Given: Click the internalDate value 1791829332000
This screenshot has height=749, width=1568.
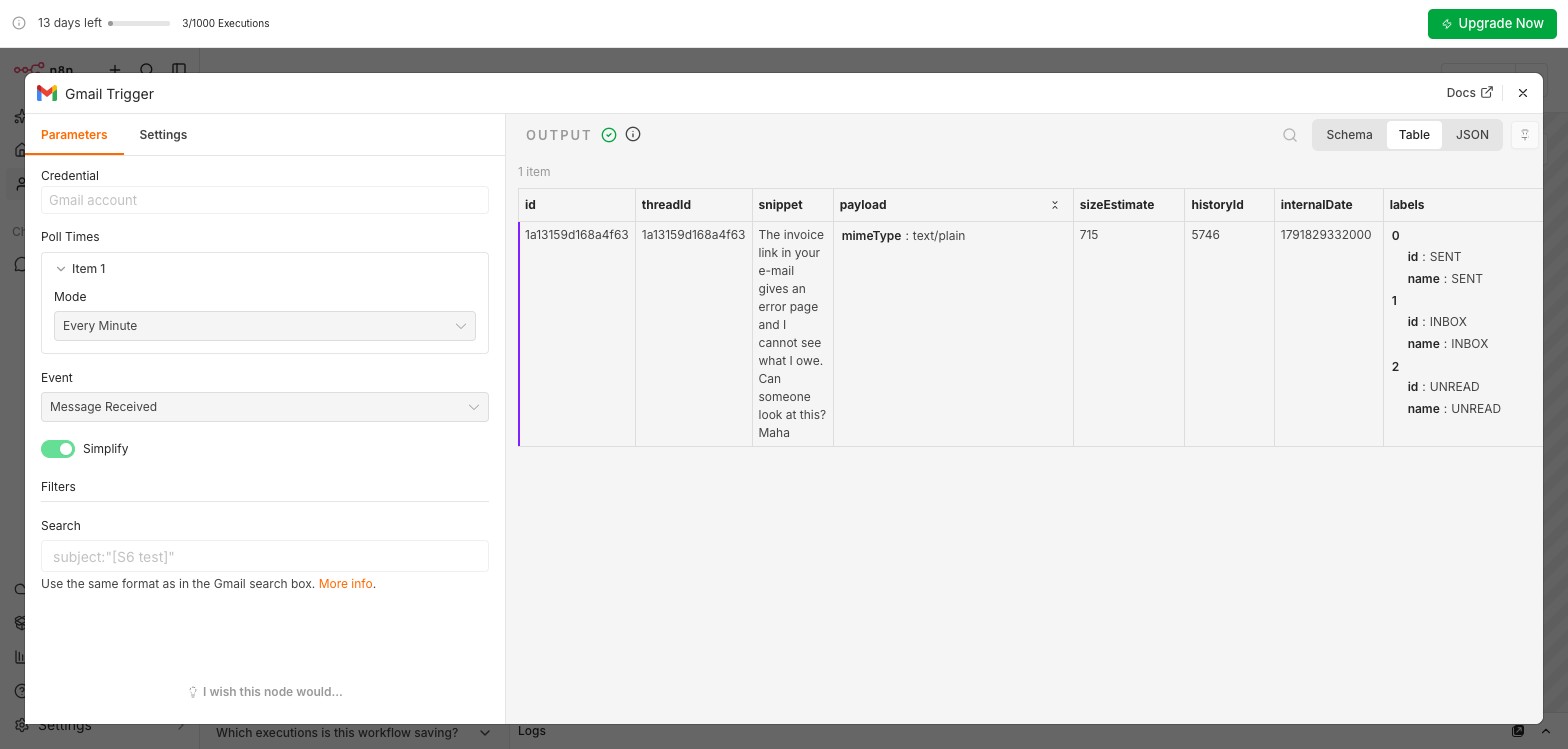Looking at the screenshot, I should pos(1326,235).
